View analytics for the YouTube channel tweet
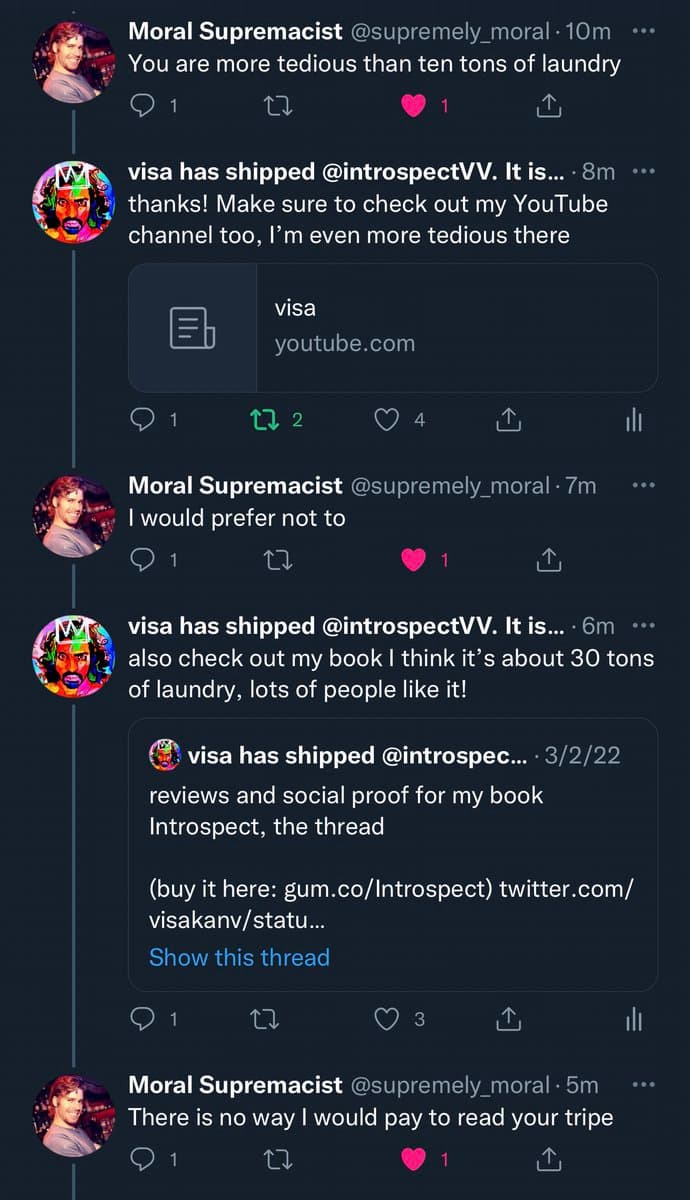The width and height of the screenshot is (690, 1200). (633, 421)
